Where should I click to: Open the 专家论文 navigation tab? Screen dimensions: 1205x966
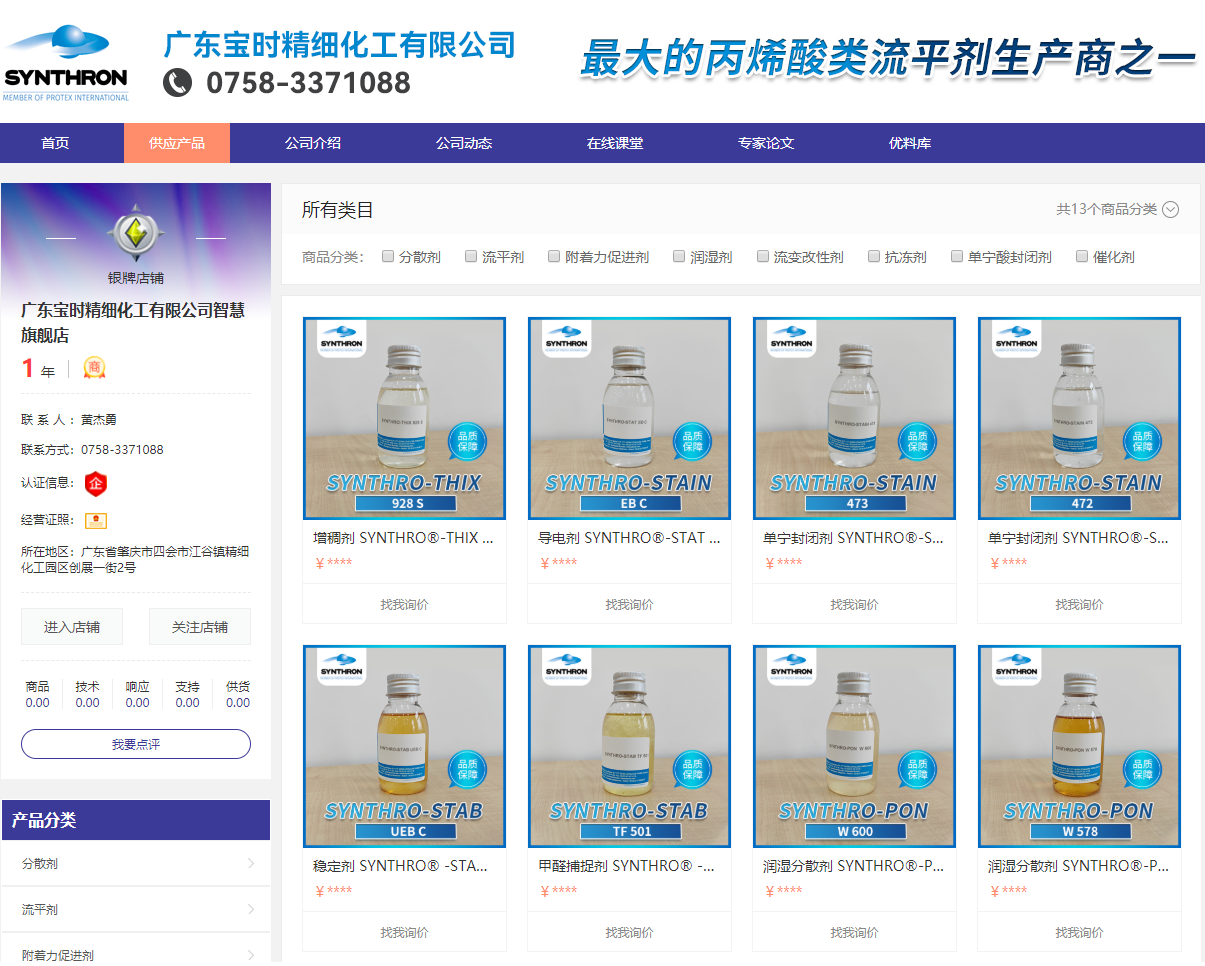tap(766, 143)
